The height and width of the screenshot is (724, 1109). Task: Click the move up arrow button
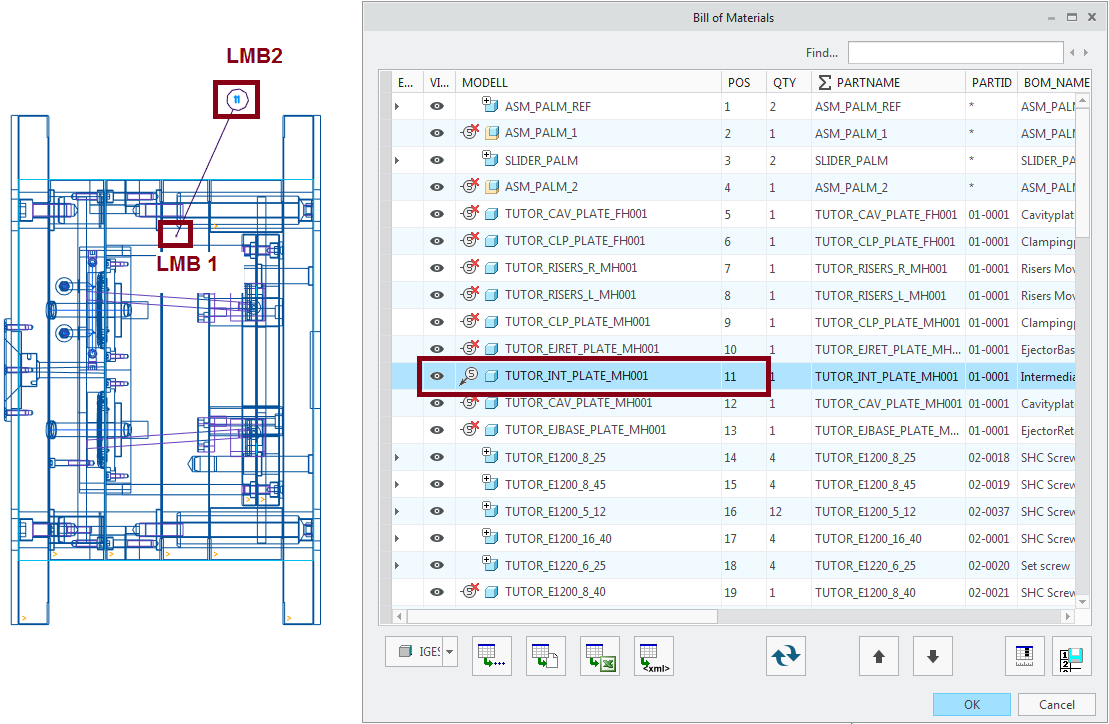(x=879, y=656)
